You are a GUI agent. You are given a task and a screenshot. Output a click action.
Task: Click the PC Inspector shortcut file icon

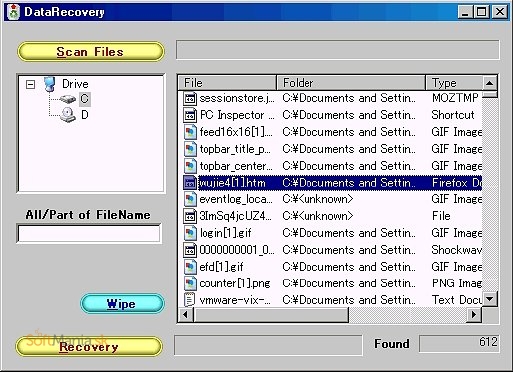point(190,115)
